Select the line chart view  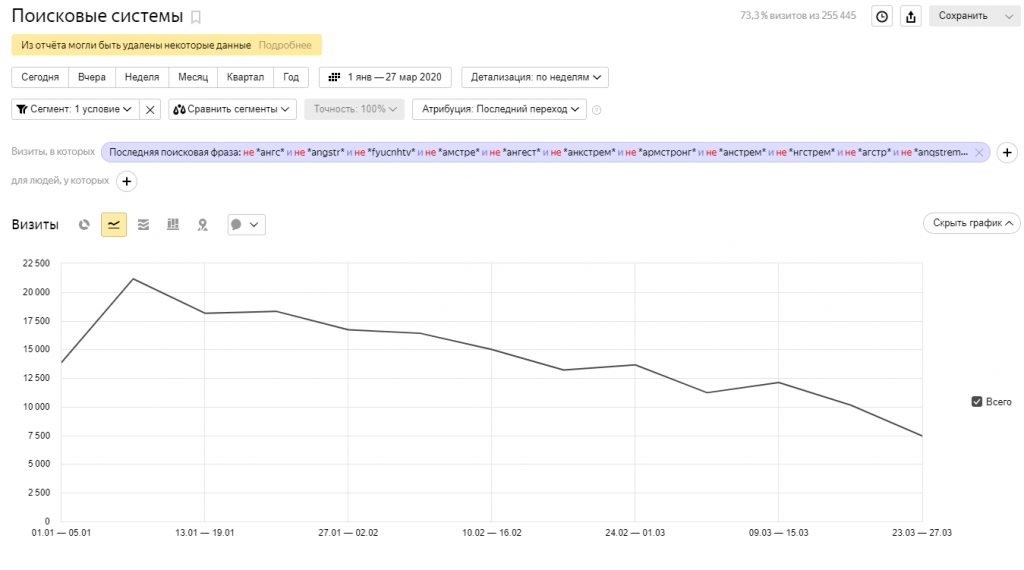[114, 225]
